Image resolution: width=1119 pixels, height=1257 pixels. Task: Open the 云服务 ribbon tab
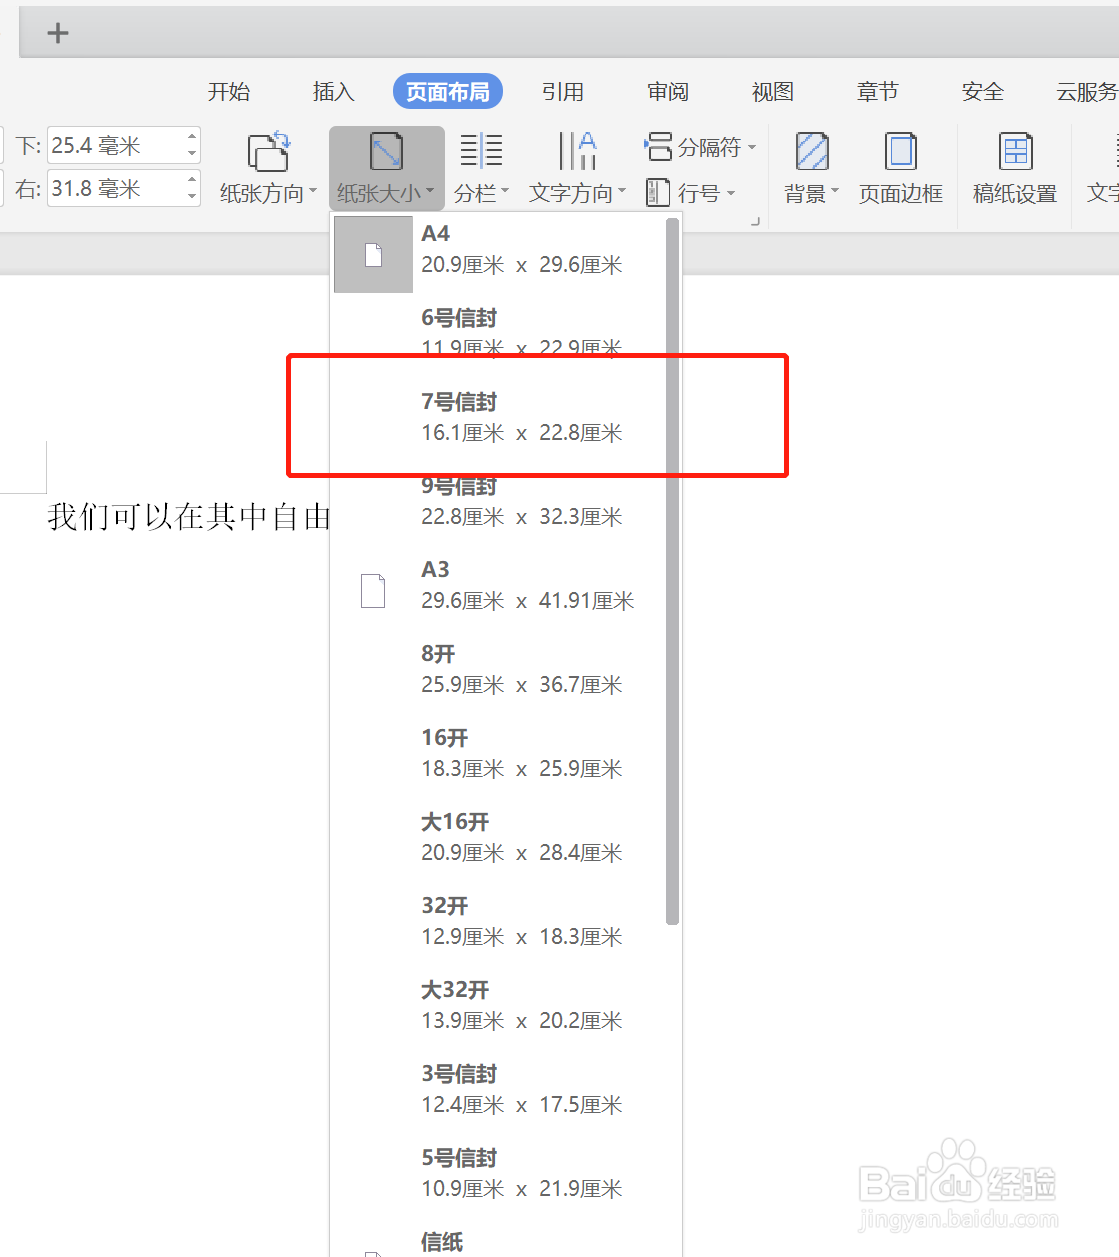[1087, 92]
